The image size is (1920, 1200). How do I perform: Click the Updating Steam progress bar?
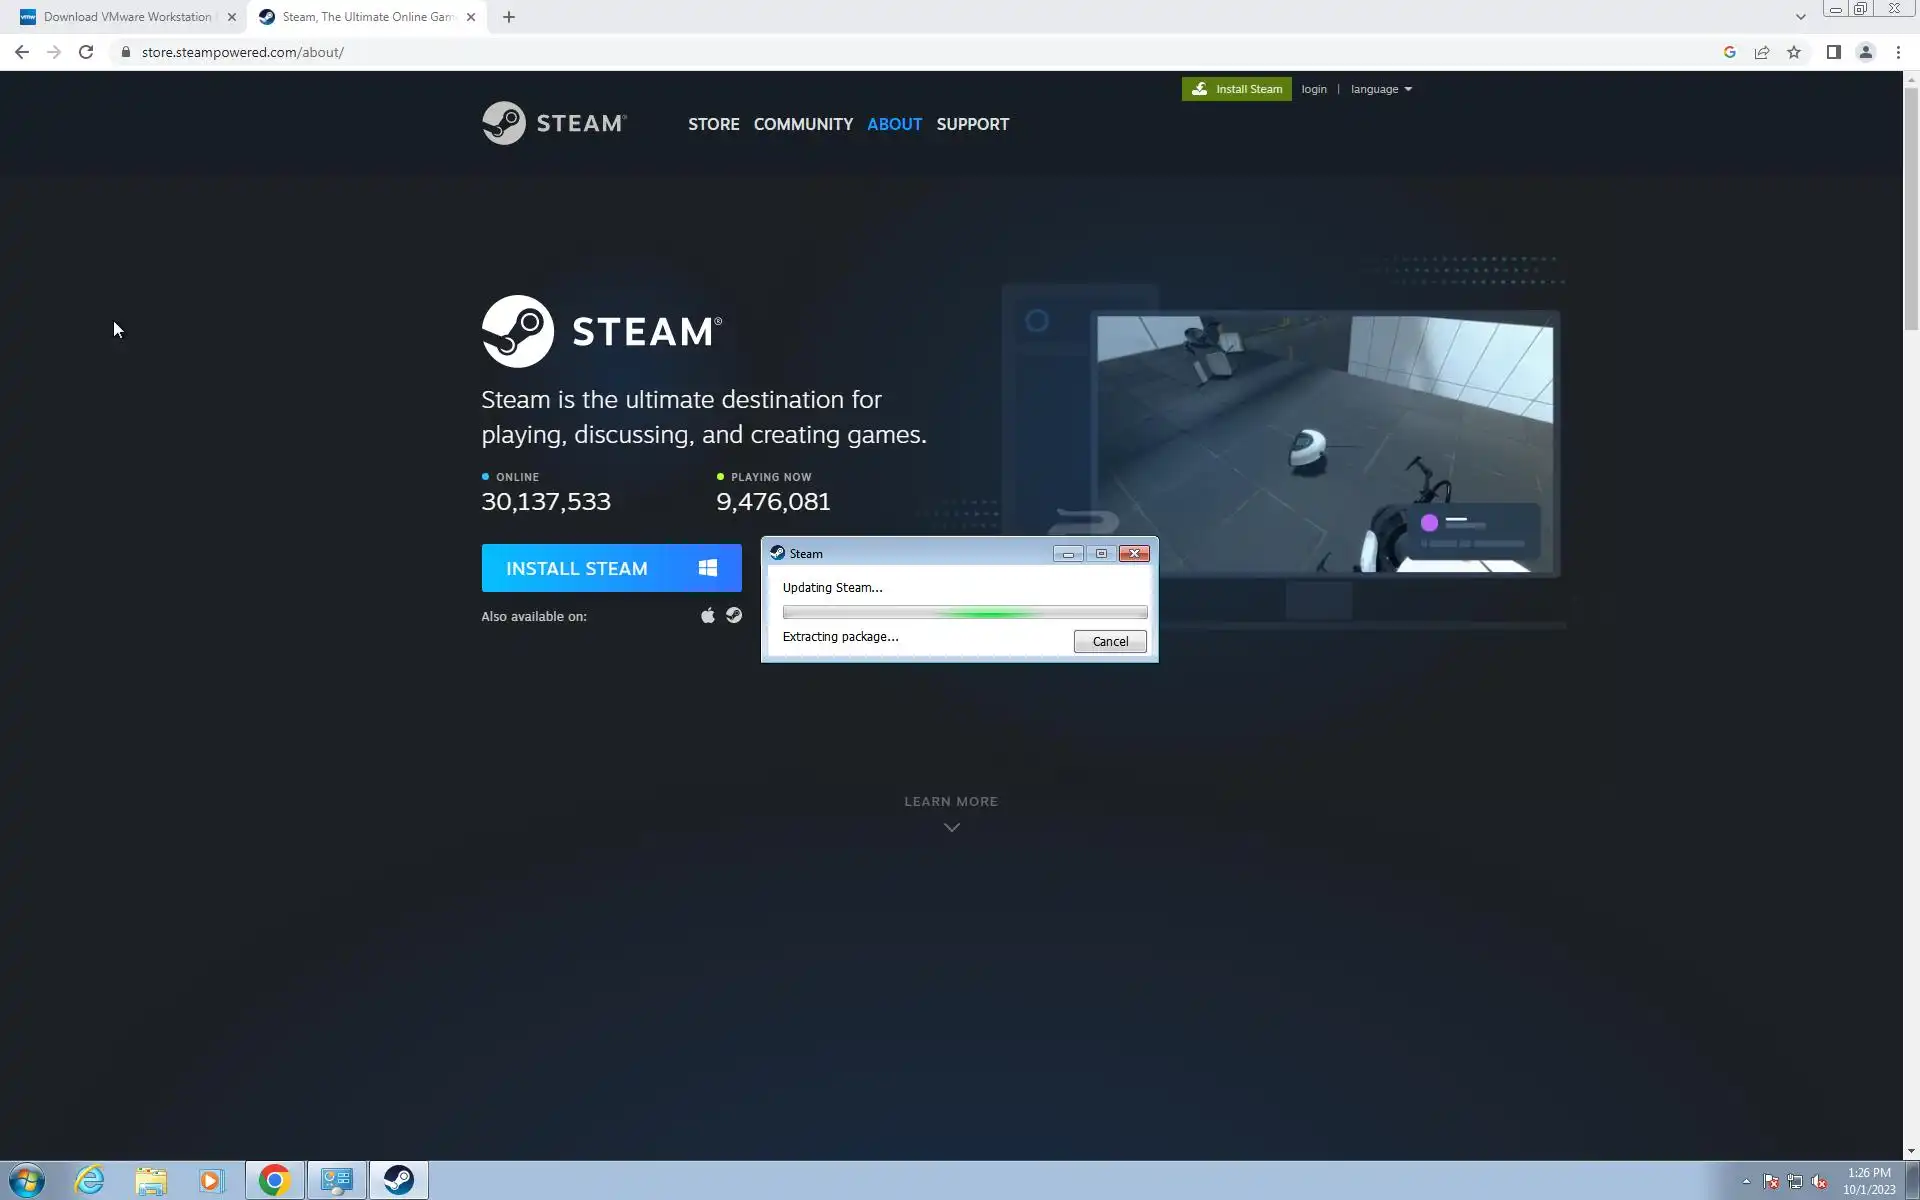(x=964, y=612)
